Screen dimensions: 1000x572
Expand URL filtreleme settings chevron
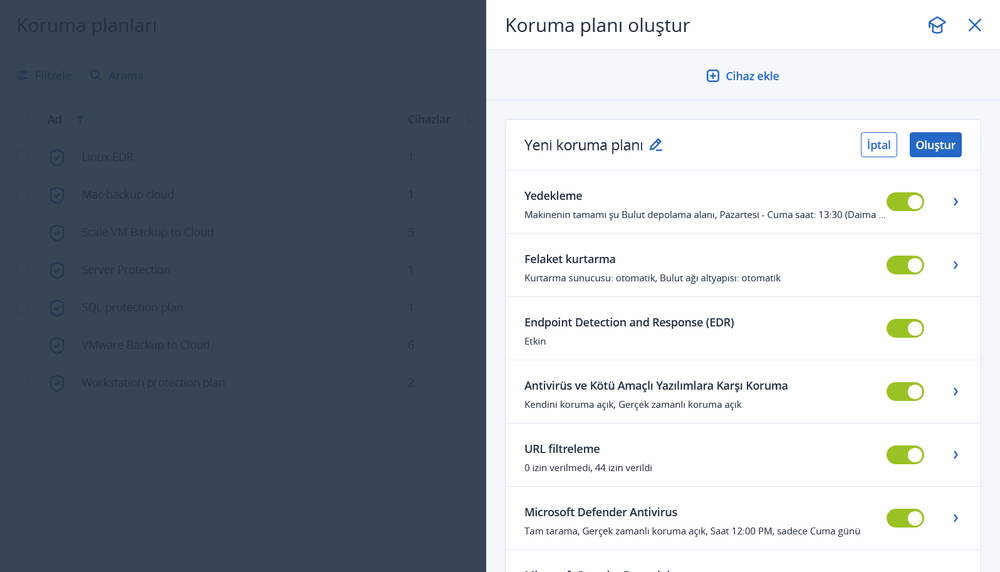(x=955, y=454)
